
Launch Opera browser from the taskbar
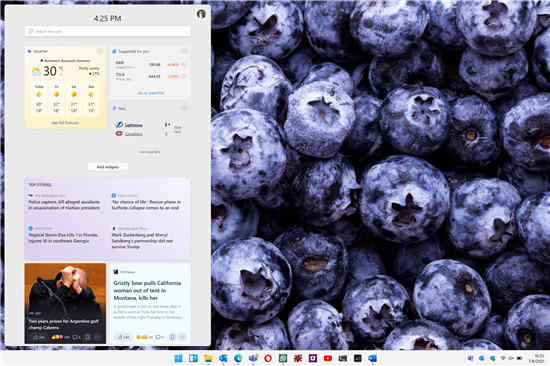(268, 358)
